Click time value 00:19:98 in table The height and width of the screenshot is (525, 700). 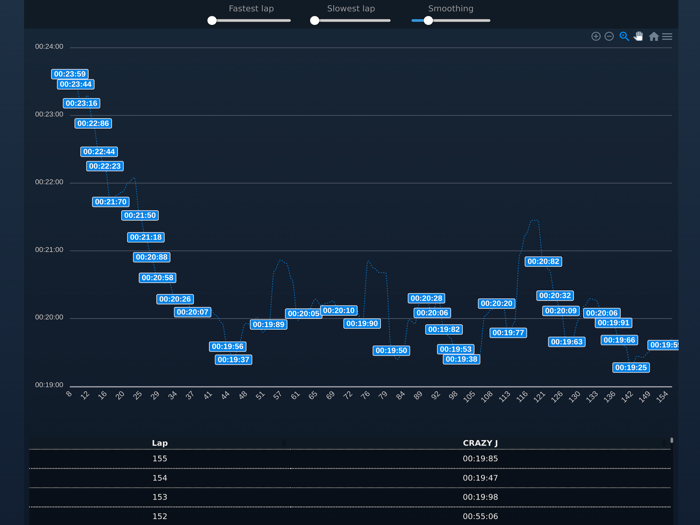point(480,497)
